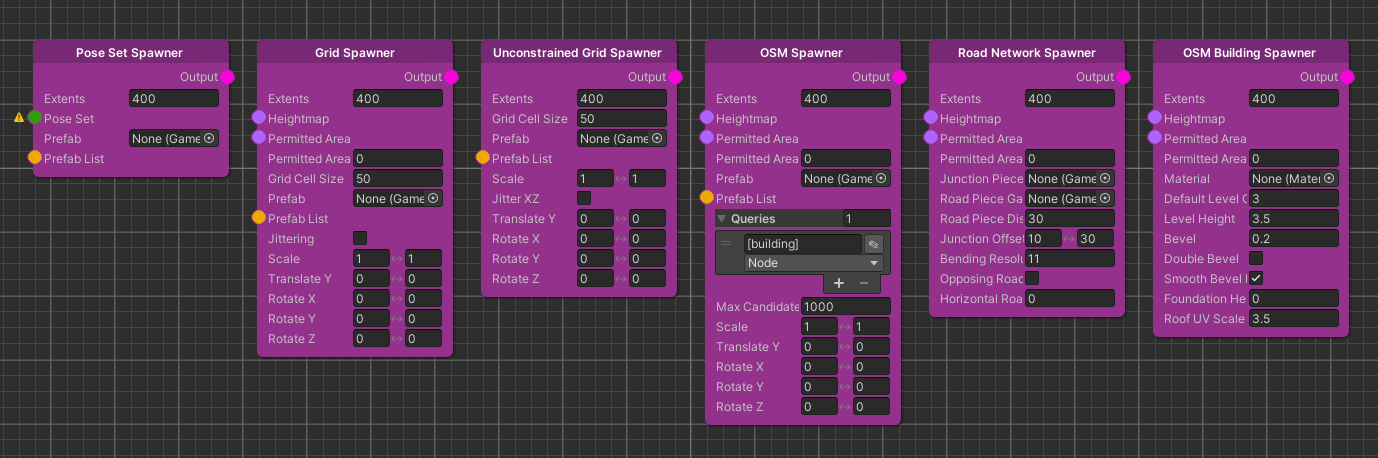Enable the Double Bevel checkbox

pyautogui.click(x=1256, y=258)
